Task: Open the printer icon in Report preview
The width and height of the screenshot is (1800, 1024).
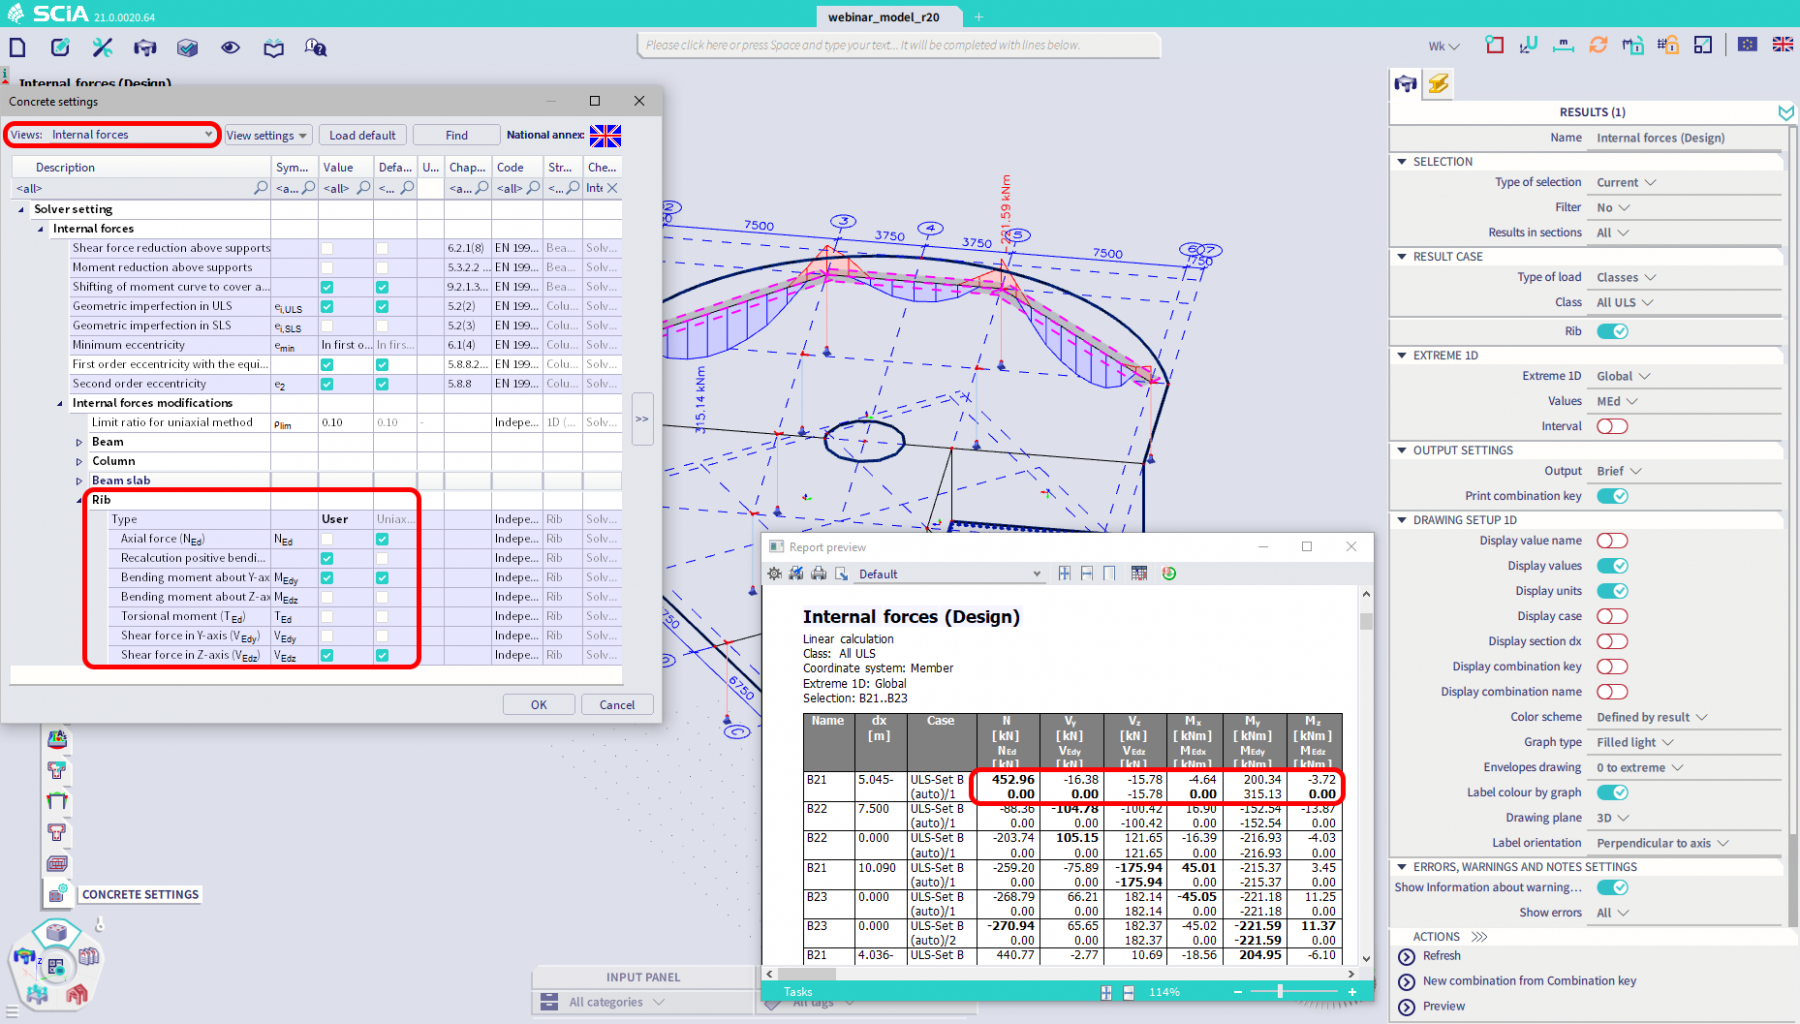Action: coord(819,573)
